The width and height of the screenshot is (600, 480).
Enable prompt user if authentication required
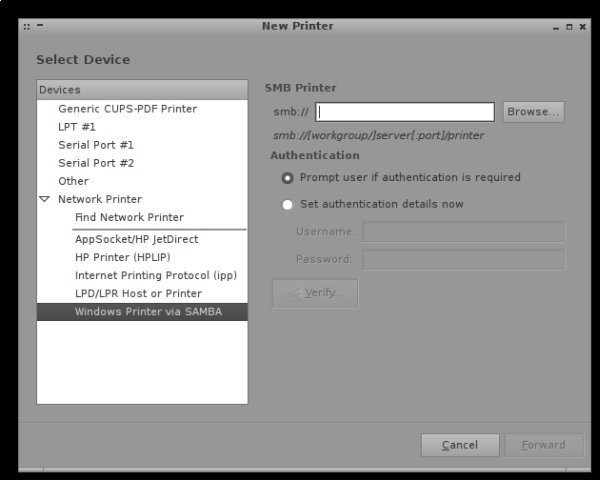pyautogui.click(x=288, y=178)
